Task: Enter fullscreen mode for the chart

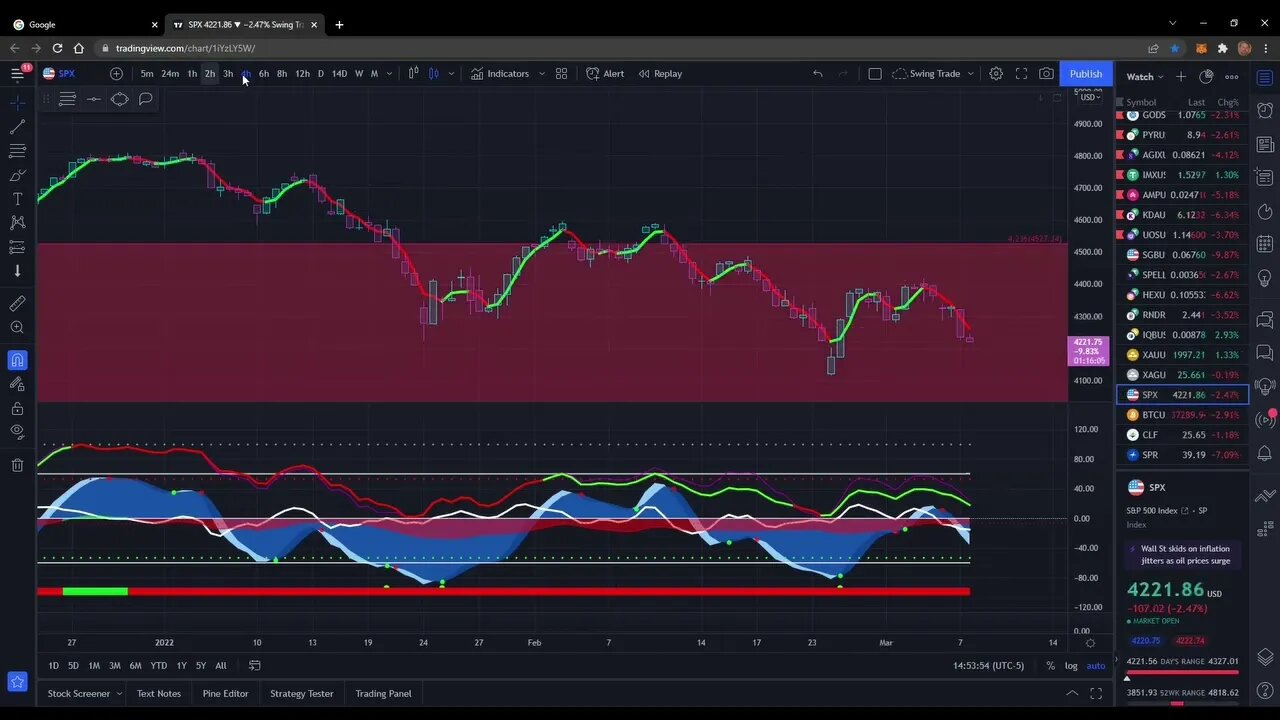Action: pos(1021,73)
